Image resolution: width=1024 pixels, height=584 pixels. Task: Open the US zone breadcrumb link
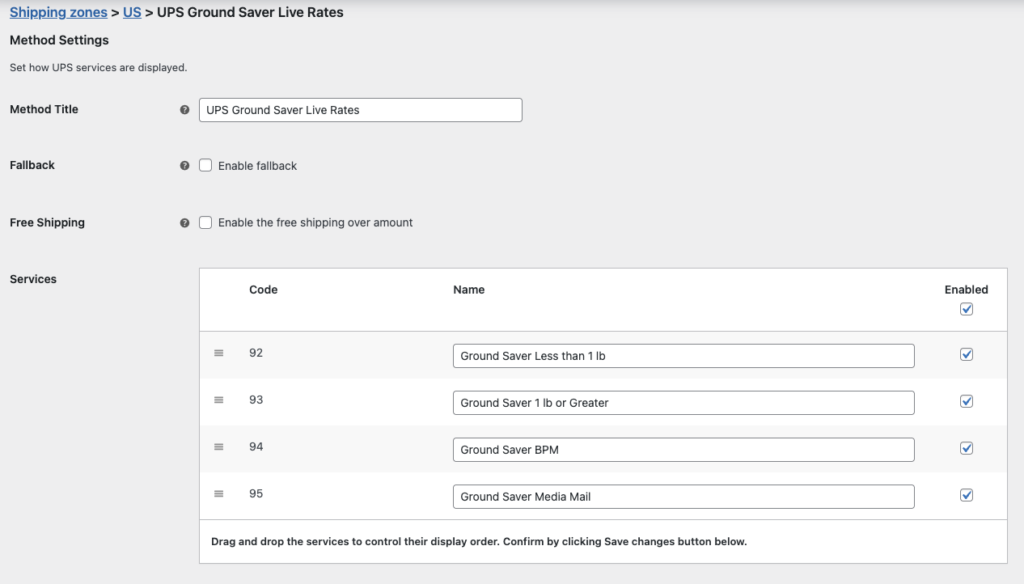[132, 12]
